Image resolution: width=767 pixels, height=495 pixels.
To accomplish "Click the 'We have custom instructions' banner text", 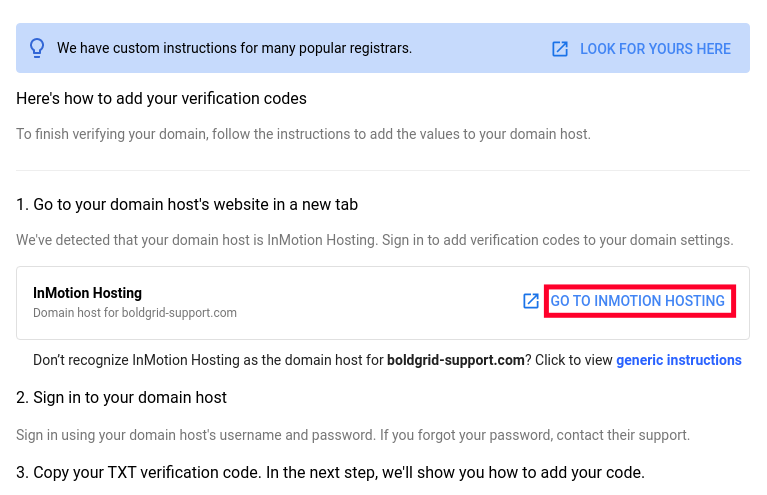I will point(234,48).
